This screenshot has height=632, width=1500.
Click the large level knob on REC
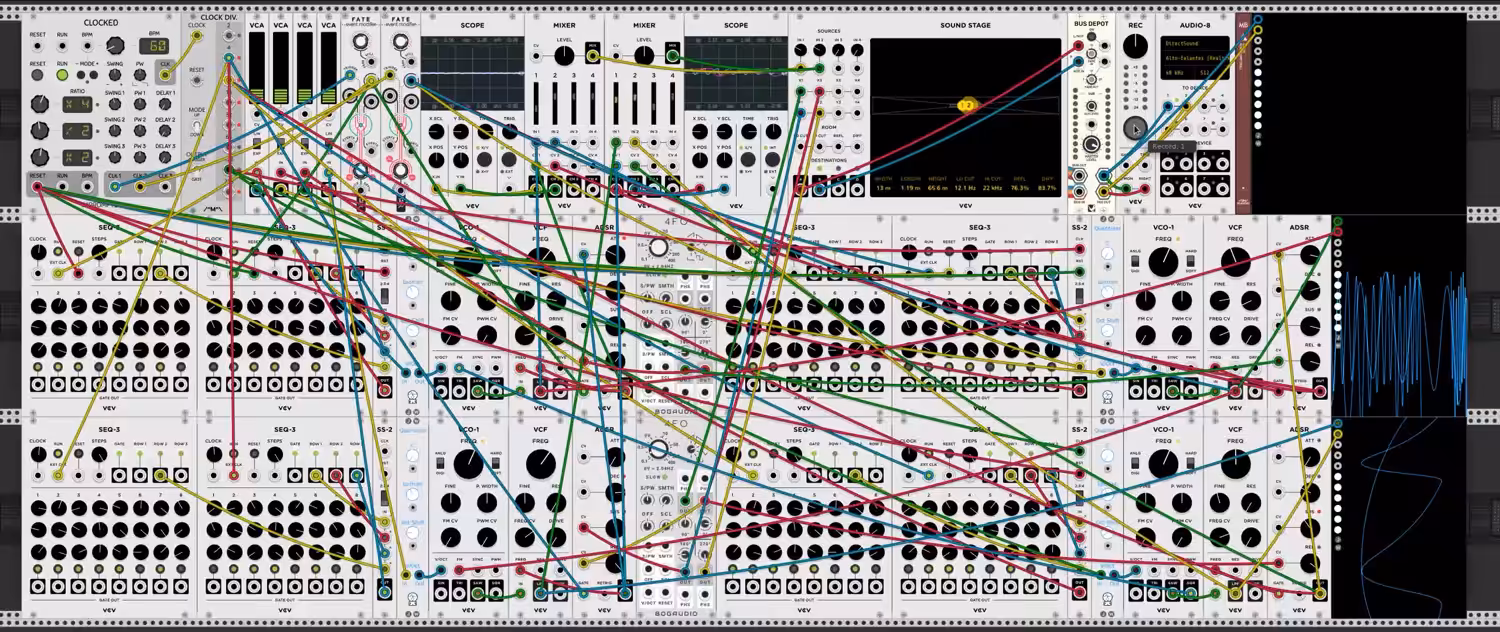coord(1135,47)
